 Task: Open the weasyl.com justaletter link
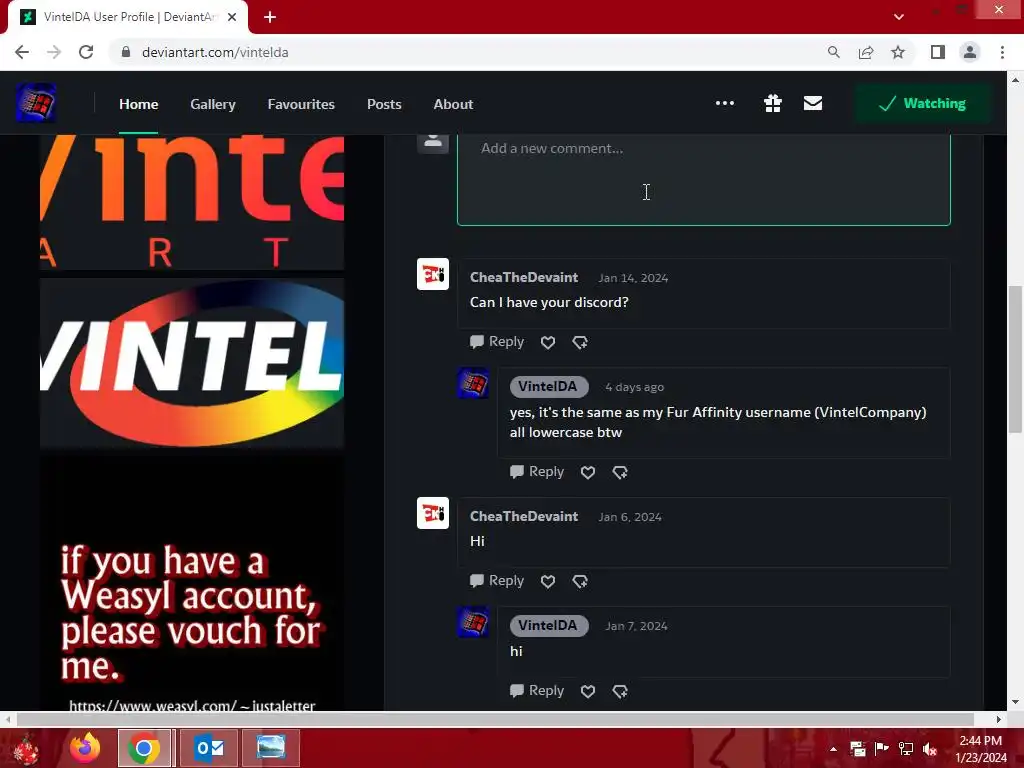click(x=192, y=705)
